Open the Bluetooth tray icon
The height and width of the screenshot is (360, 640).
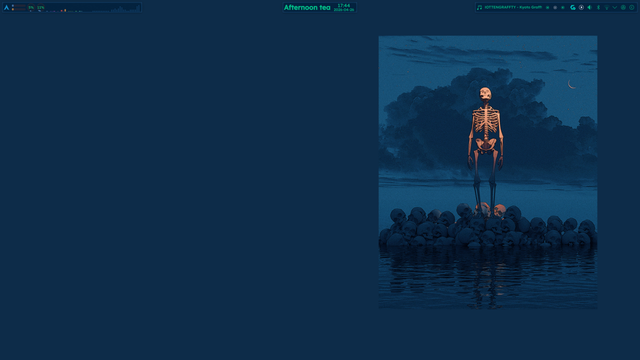598,7
